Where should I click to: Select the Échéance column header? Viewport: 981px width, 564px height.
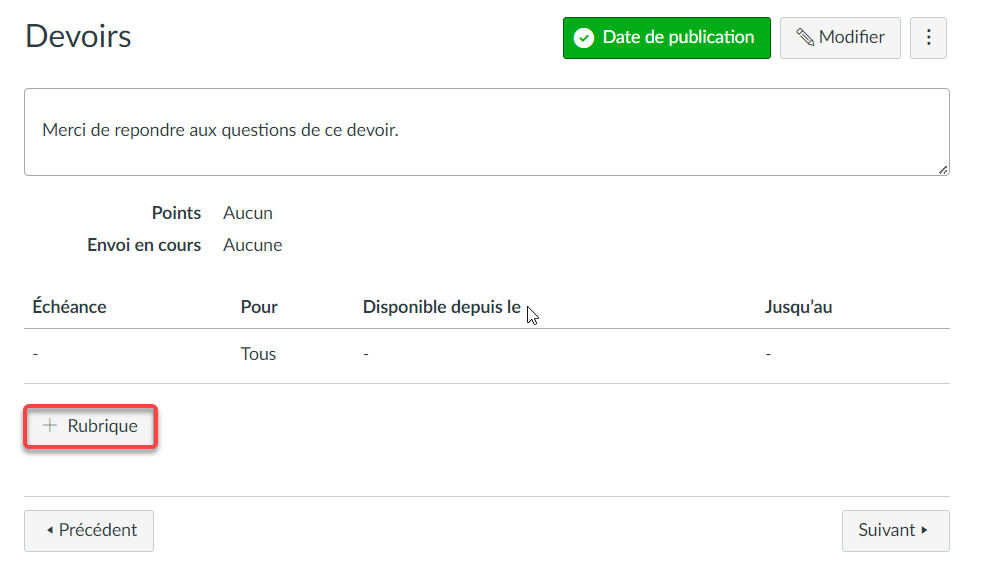pyautogui.click(x=69, y=307)
